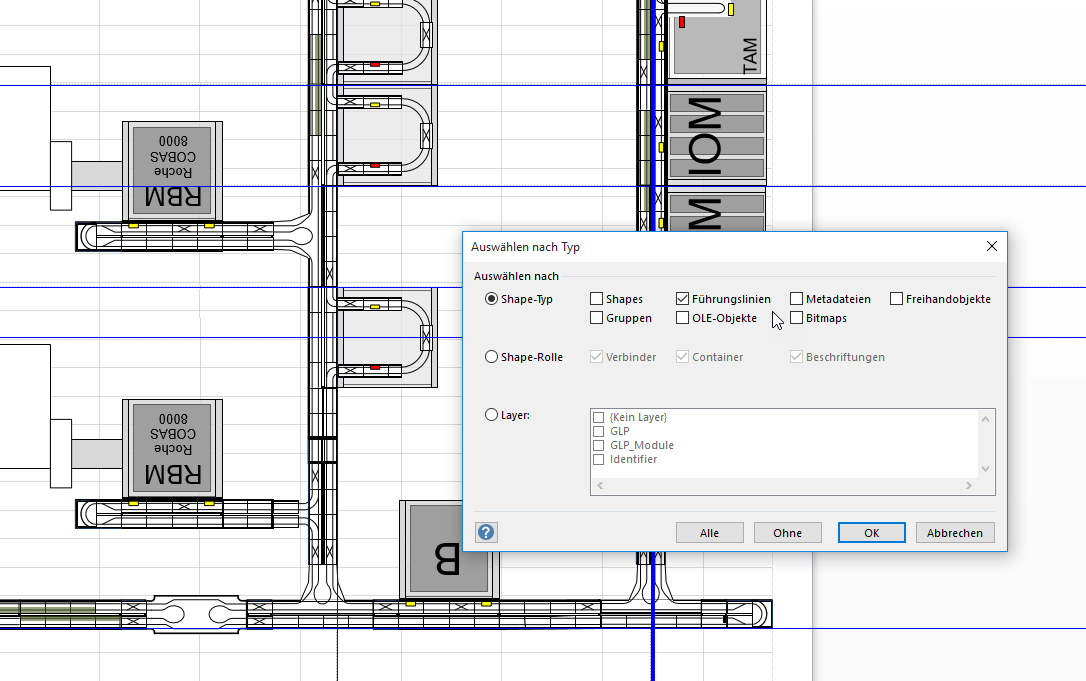Check the GLP_Module layer entry
The height and width of the screenshot is (681, 1086).
coord(598,445)
